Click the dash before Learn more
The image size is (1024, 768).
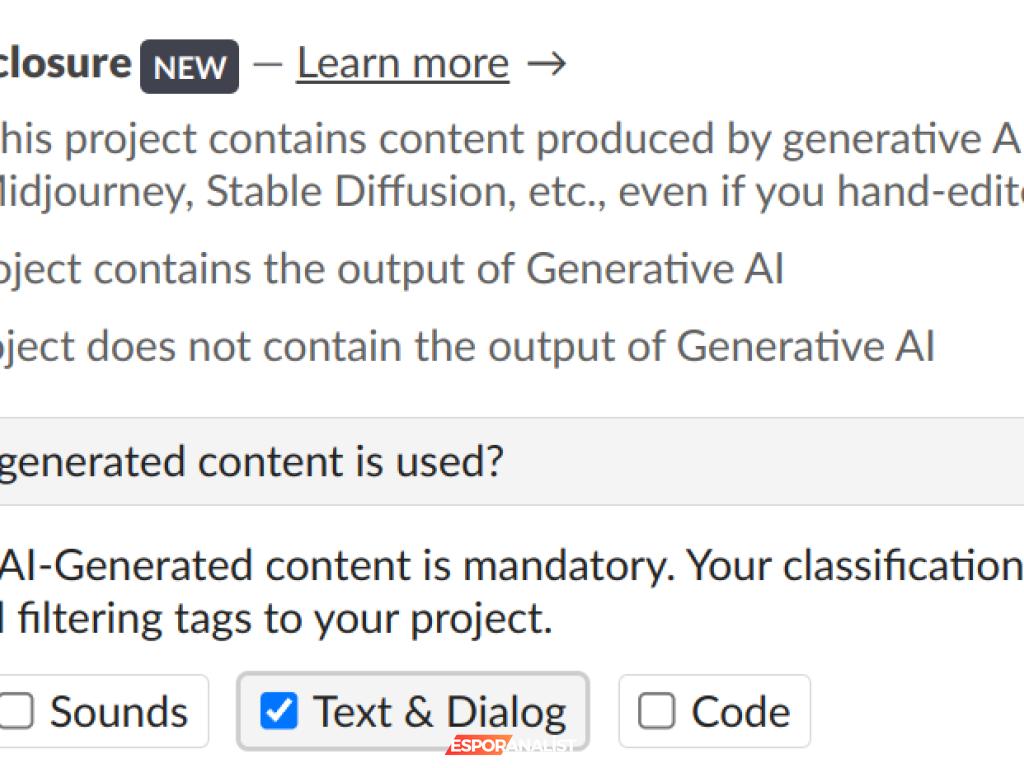[267, 65]
